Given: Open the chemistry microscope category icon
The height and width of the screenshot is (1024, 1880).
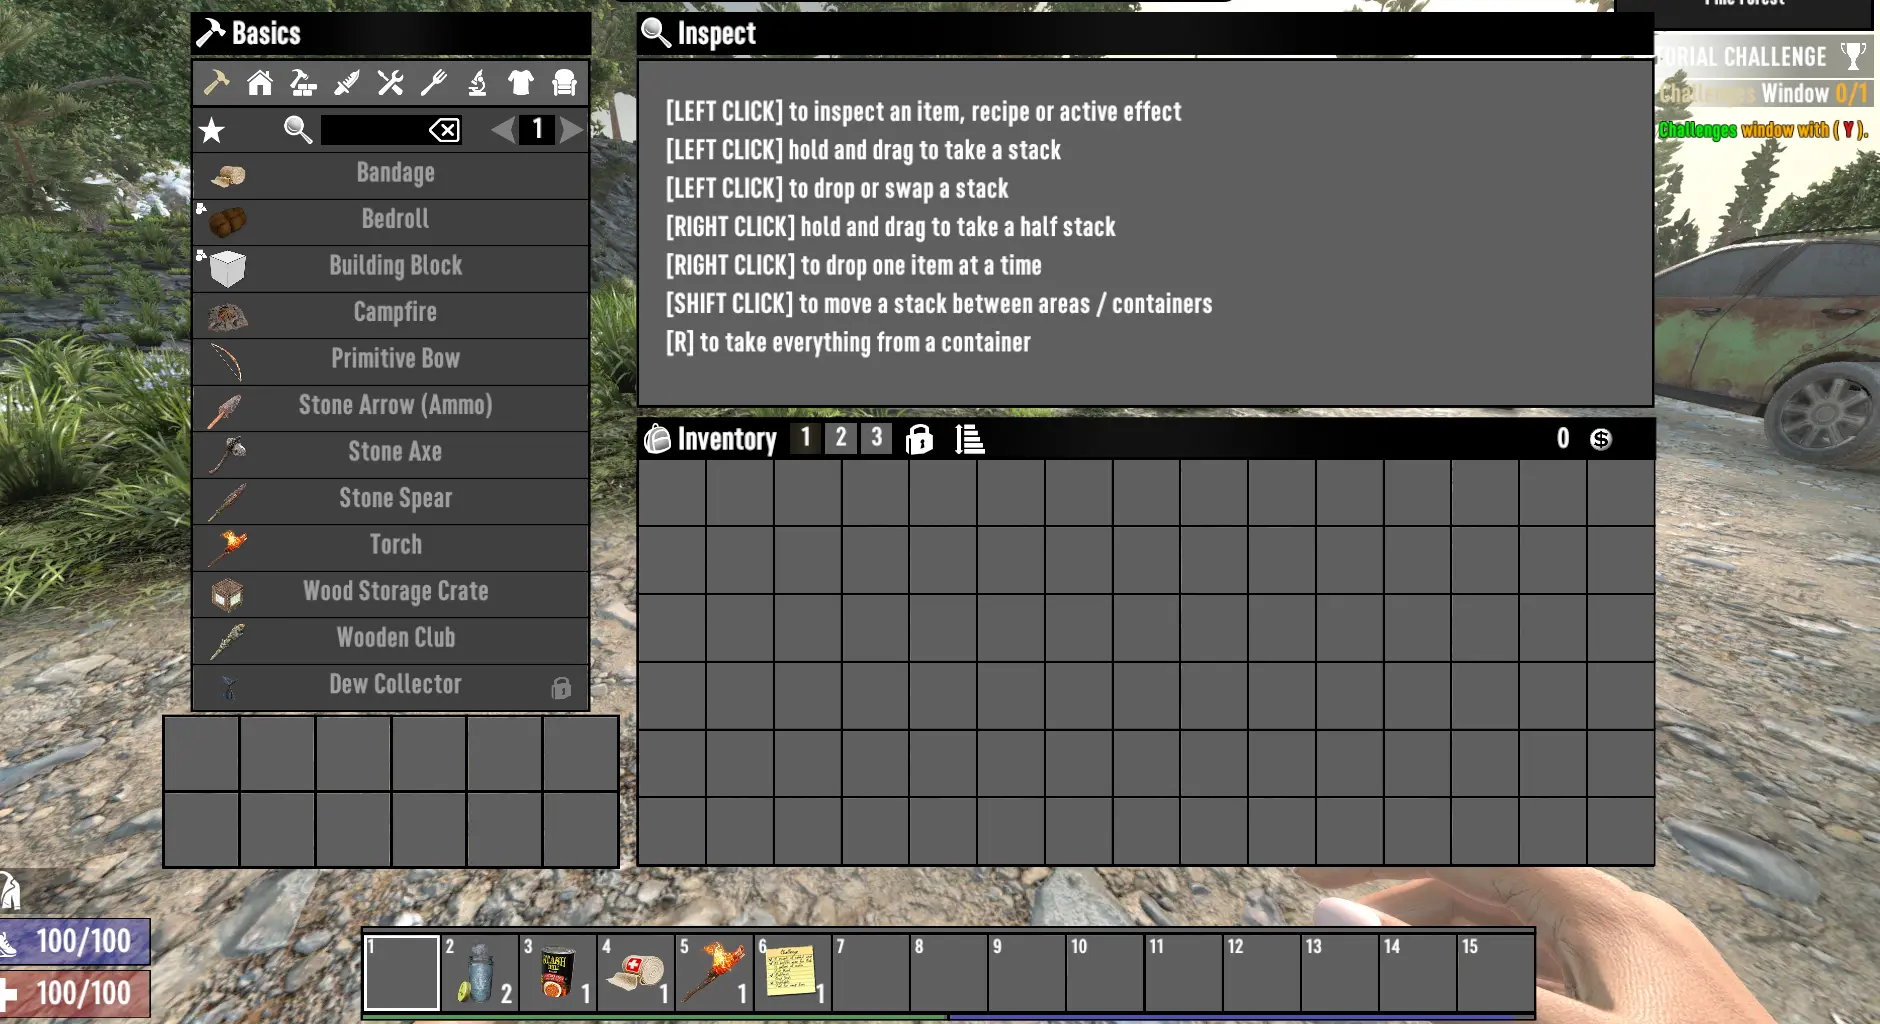Looking at the screenshot, I should coord(477,82).
